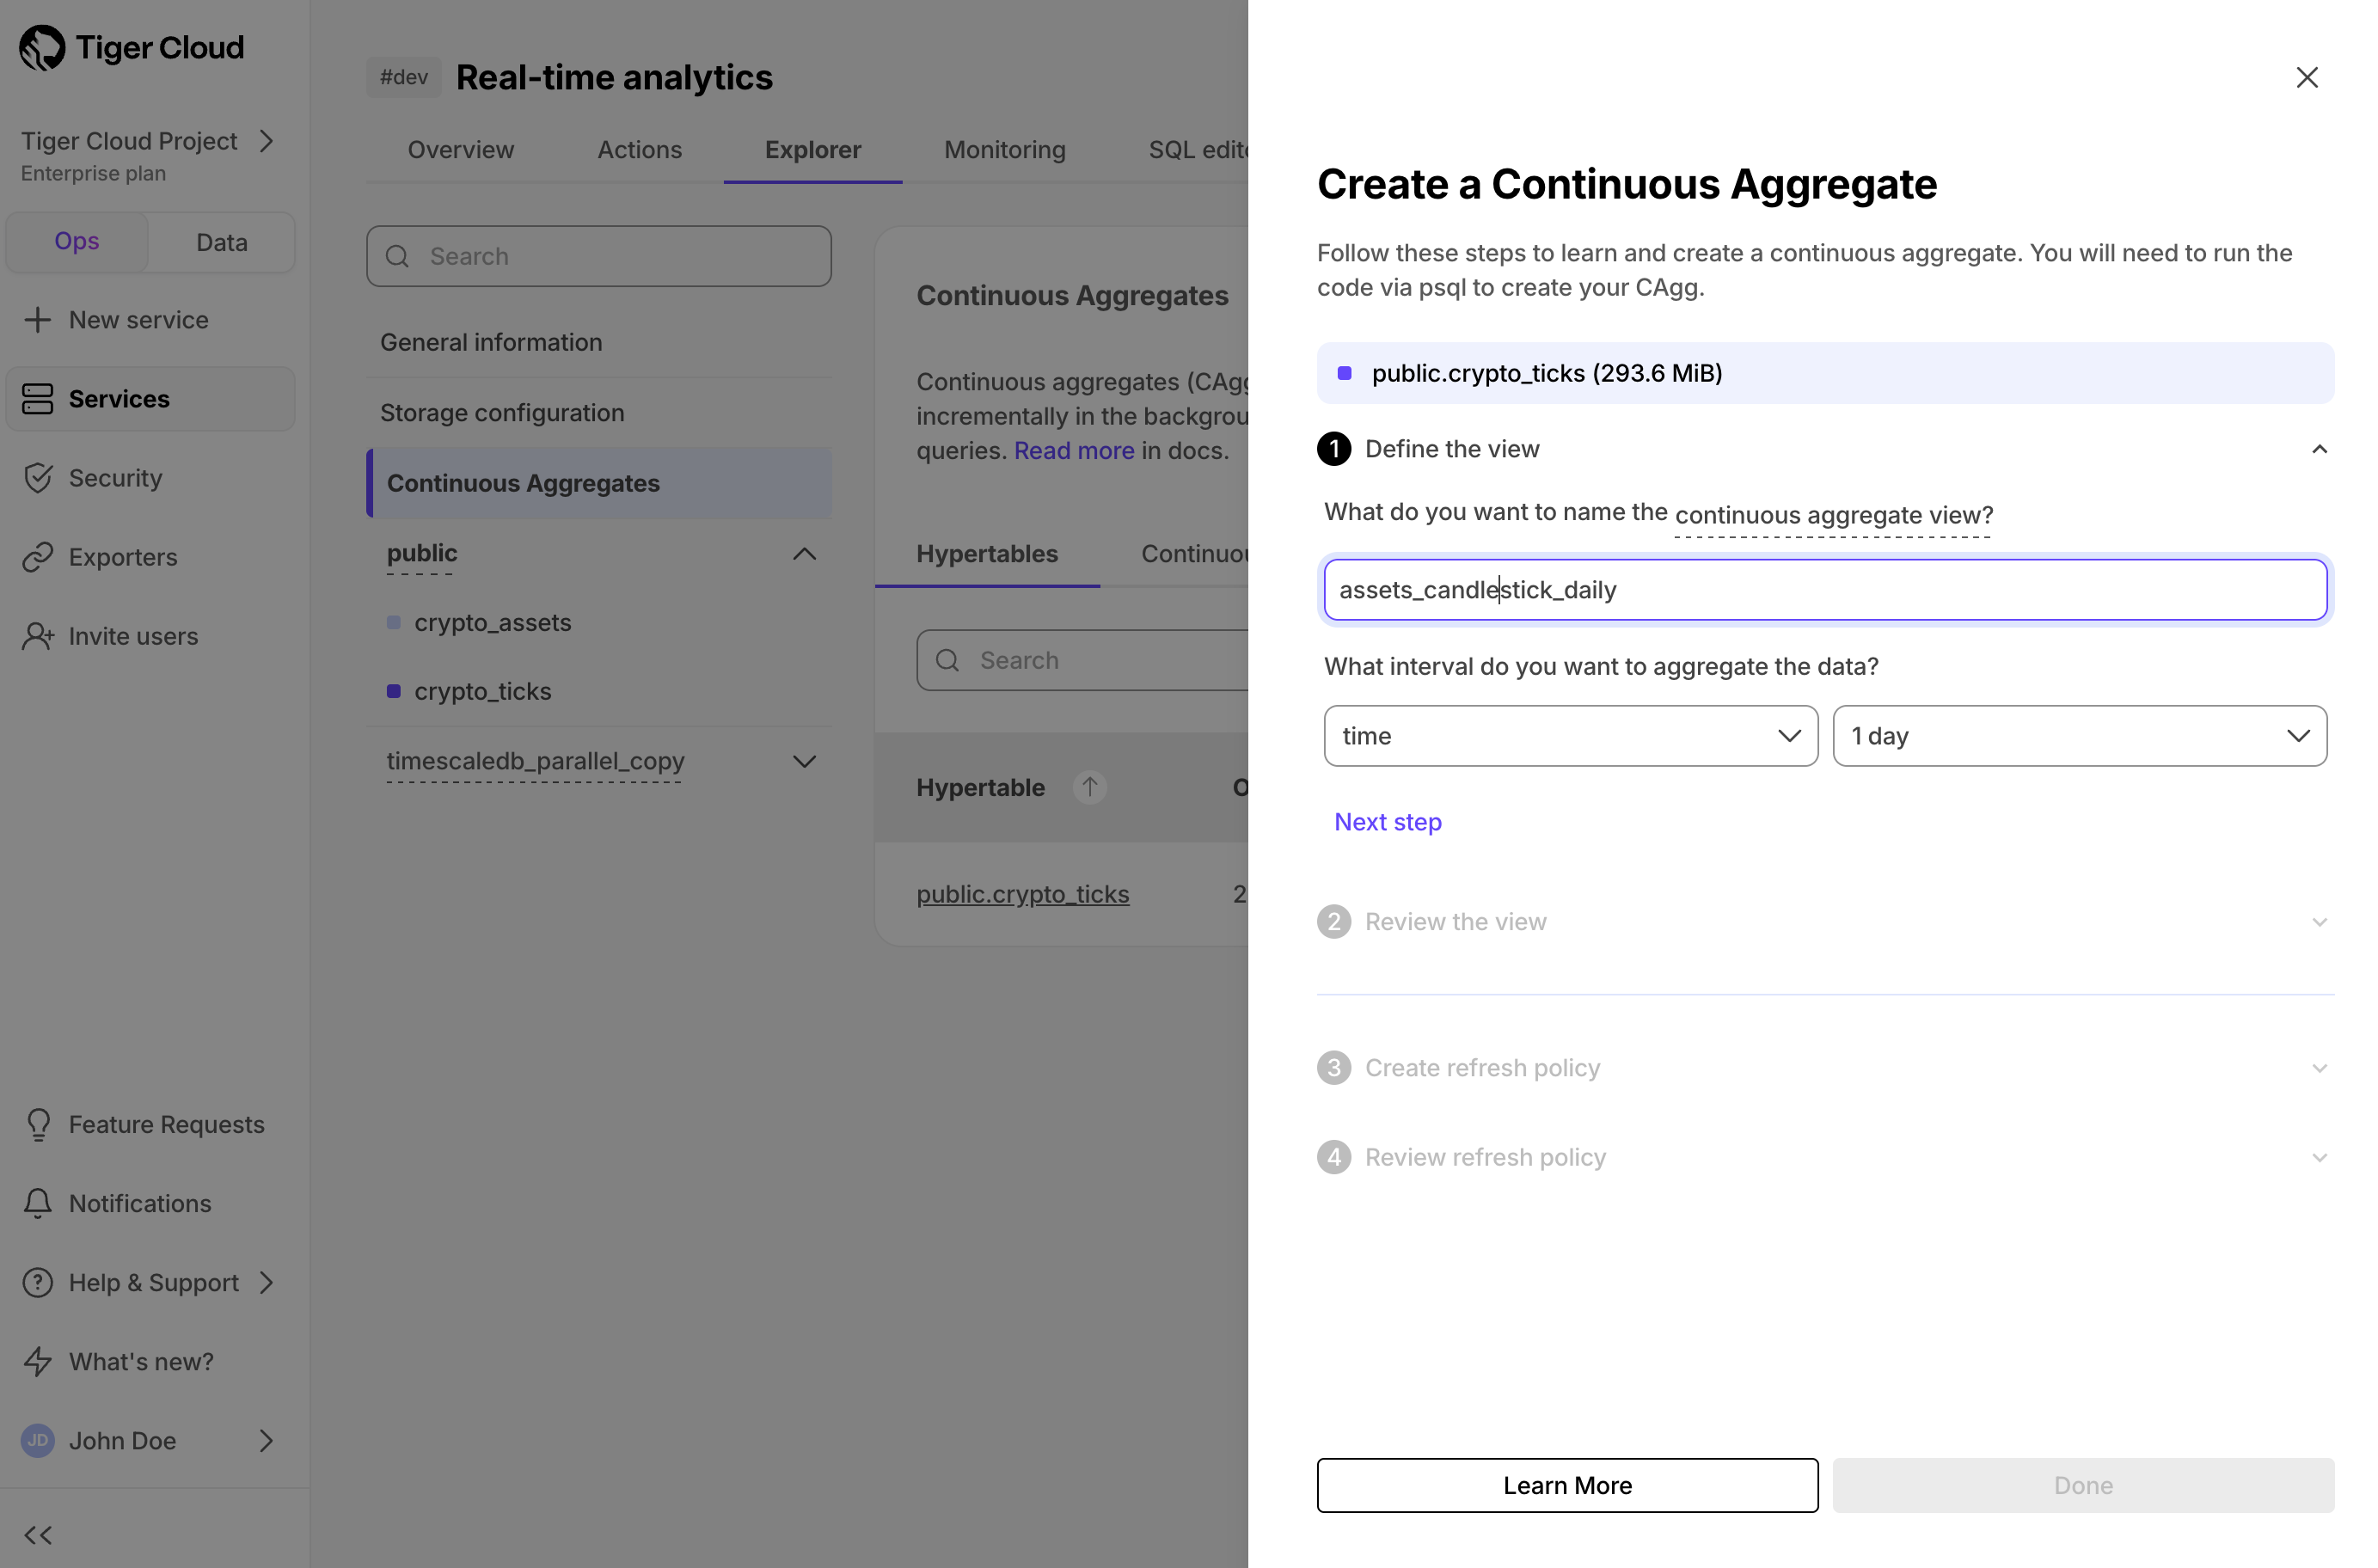Click the What's new lightning icon
Screen dimensions: 2378x1568
coord(38,1361)
